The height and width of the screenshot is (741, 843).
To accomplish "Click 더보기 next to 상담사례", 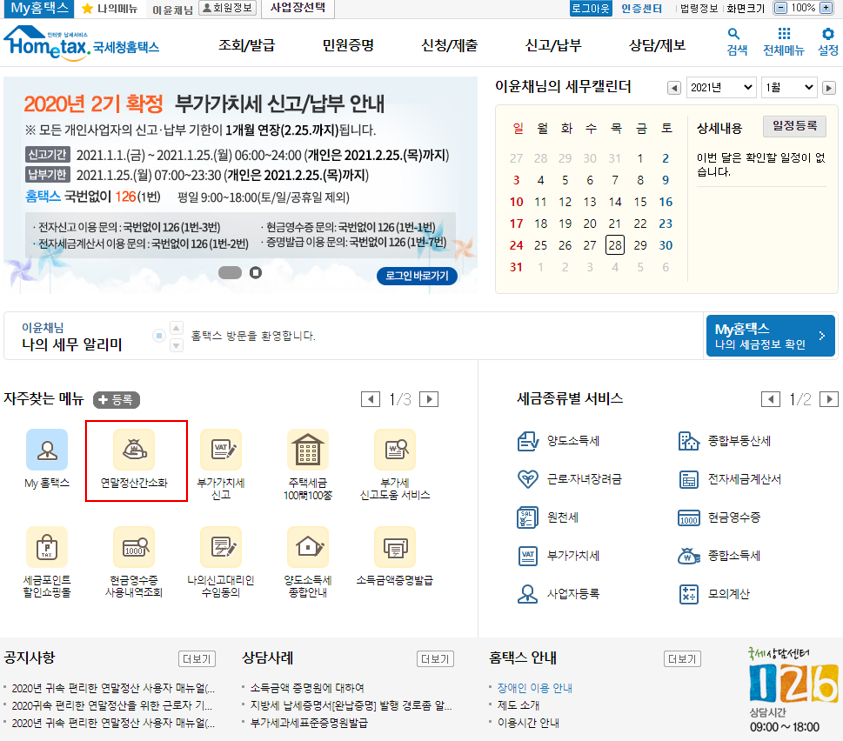I will [435, 659].
